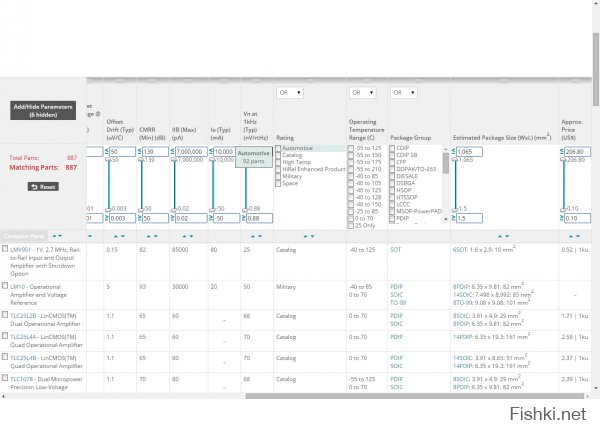Expand the Package Group OR dropdown
600x429 pixels.
point(403,93)
